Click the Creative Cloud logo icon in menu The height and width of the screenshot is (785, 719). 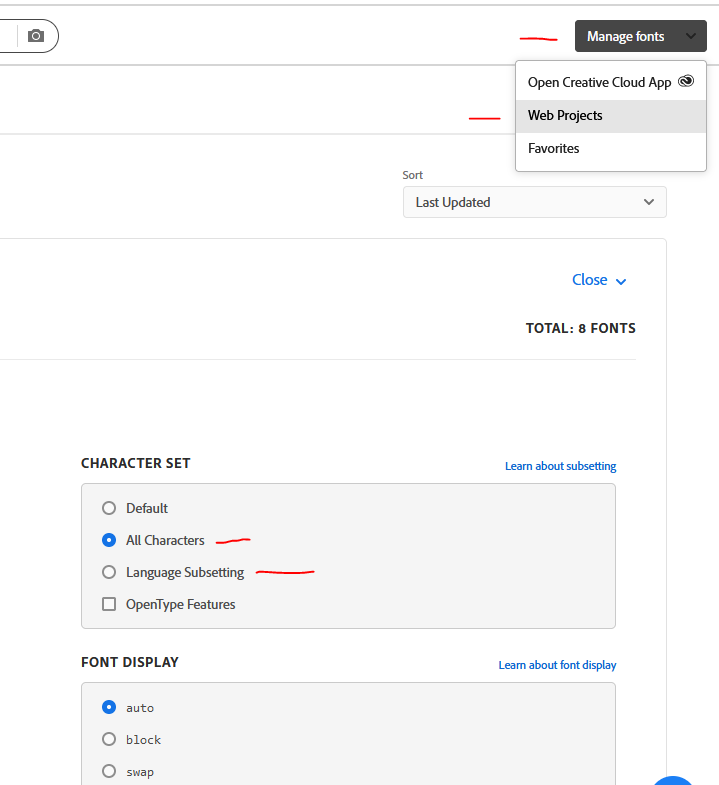[x=686, y=82]
